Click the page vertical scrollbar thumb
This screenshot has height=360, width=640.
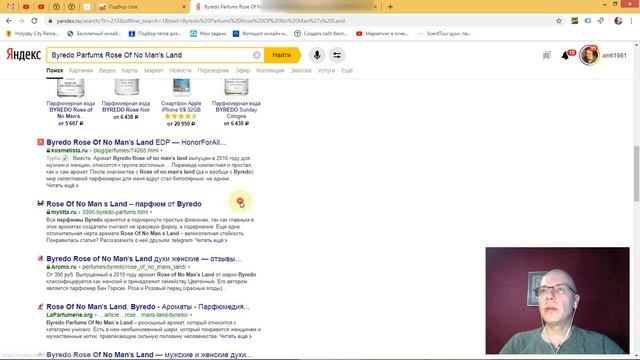(x=636, y=173)
